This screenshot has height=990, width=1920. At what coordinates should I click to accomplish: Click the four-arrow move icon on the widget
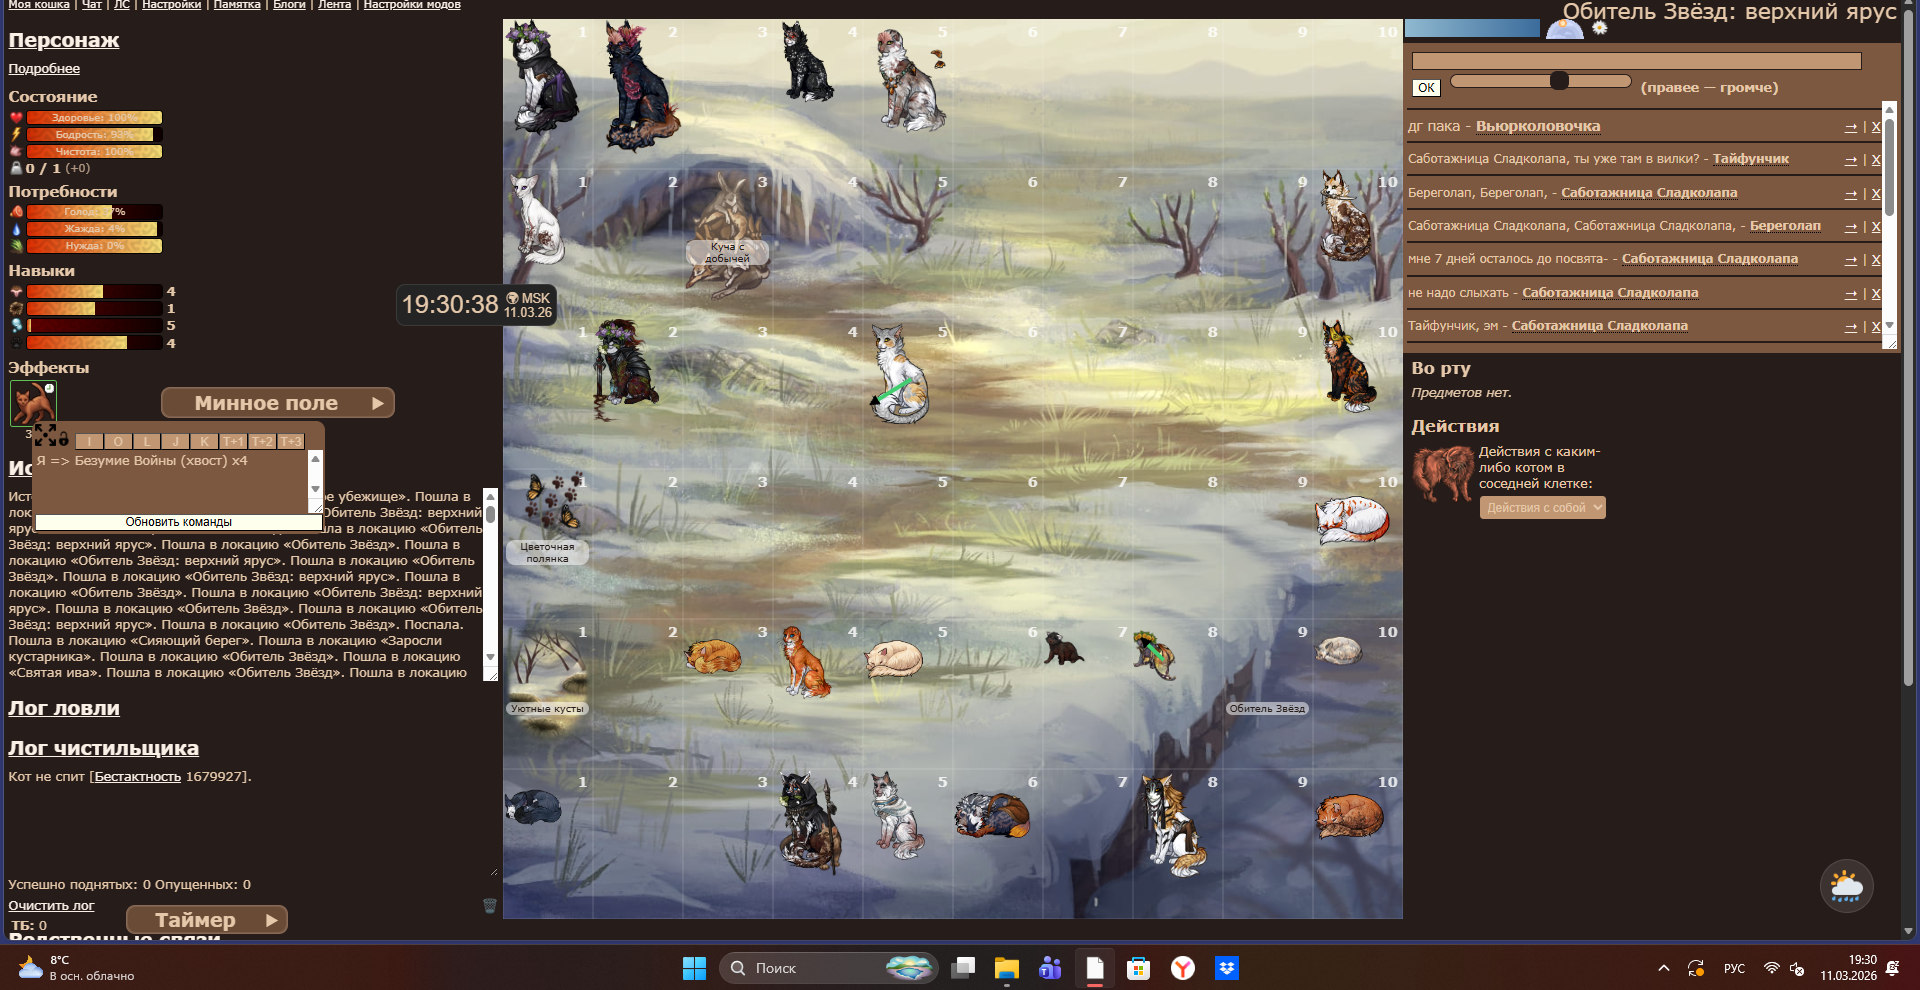coord(45,435)
